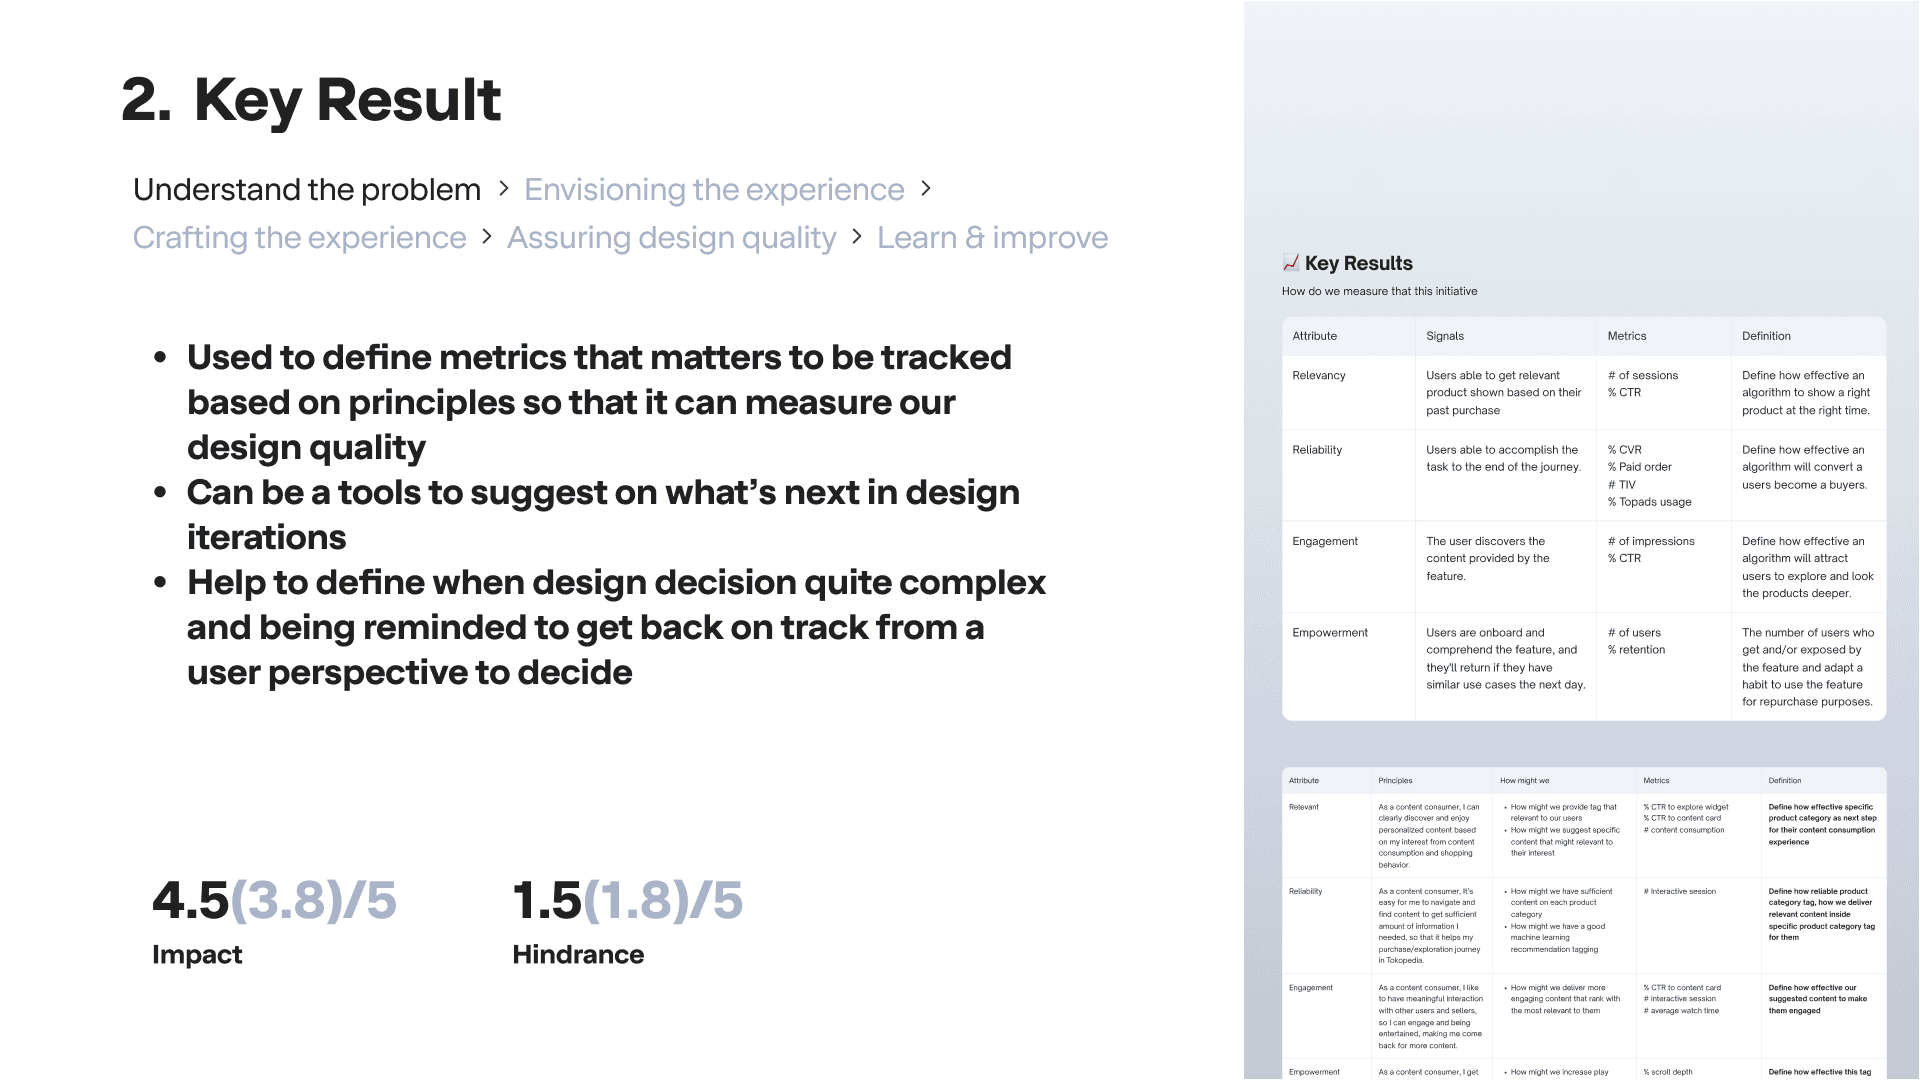This screenshot has width=1920, height=1080.
Task: Select the Understand the problem step
Action: coord(307,189)
